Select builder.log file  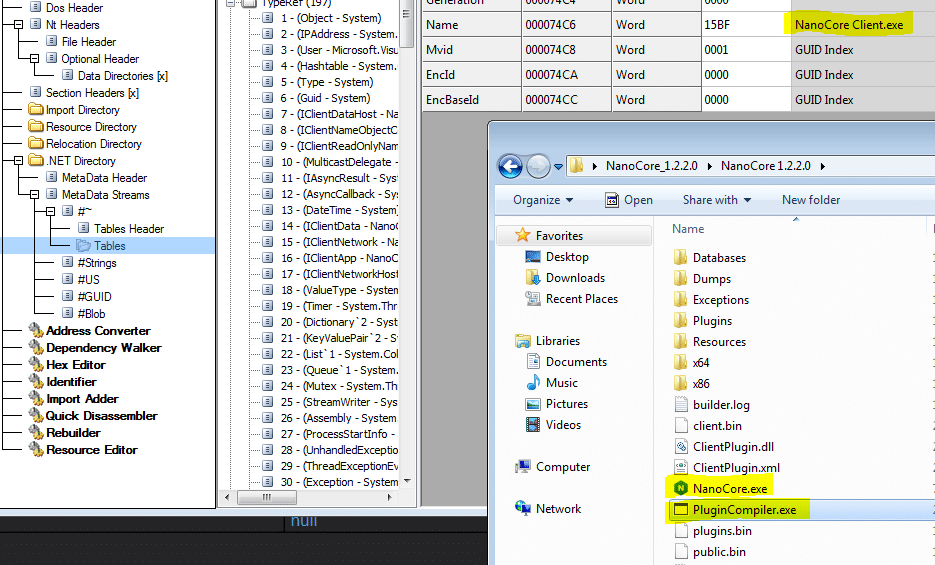coord(721,405)
